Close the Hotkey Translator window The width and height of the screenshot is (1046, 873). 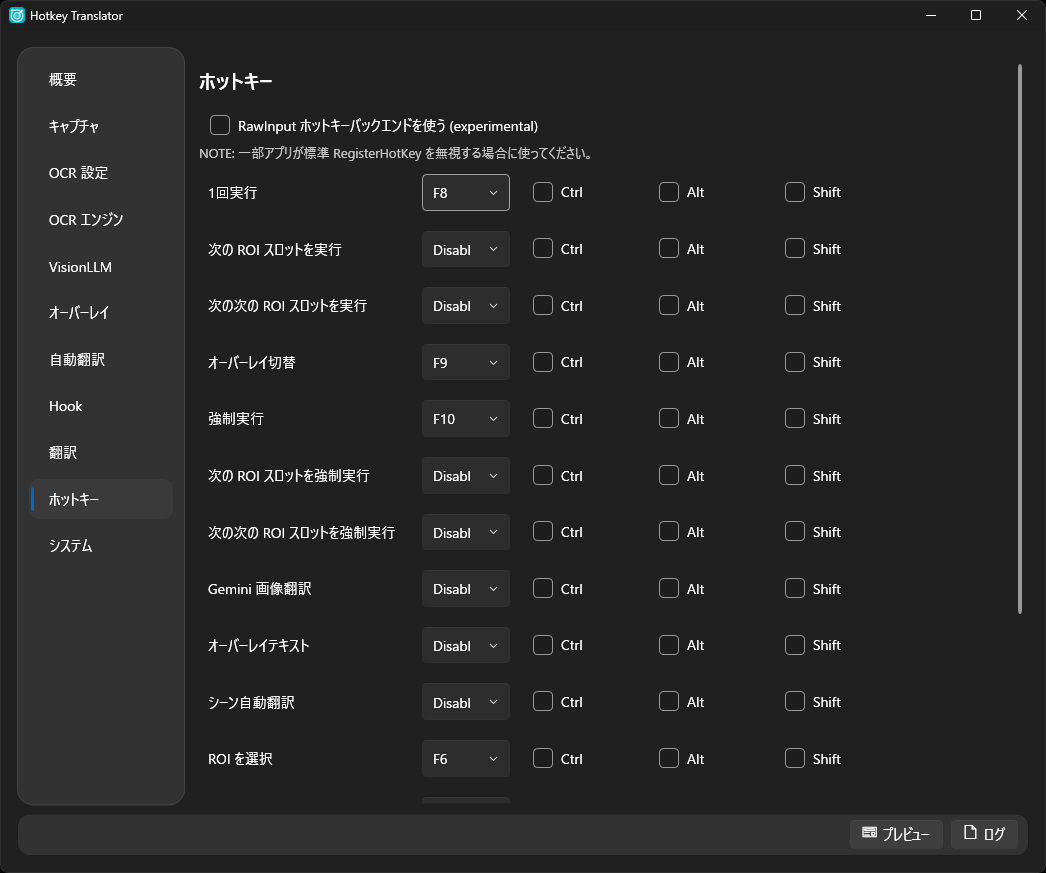pyautogui.click(x=1021, y=15)
